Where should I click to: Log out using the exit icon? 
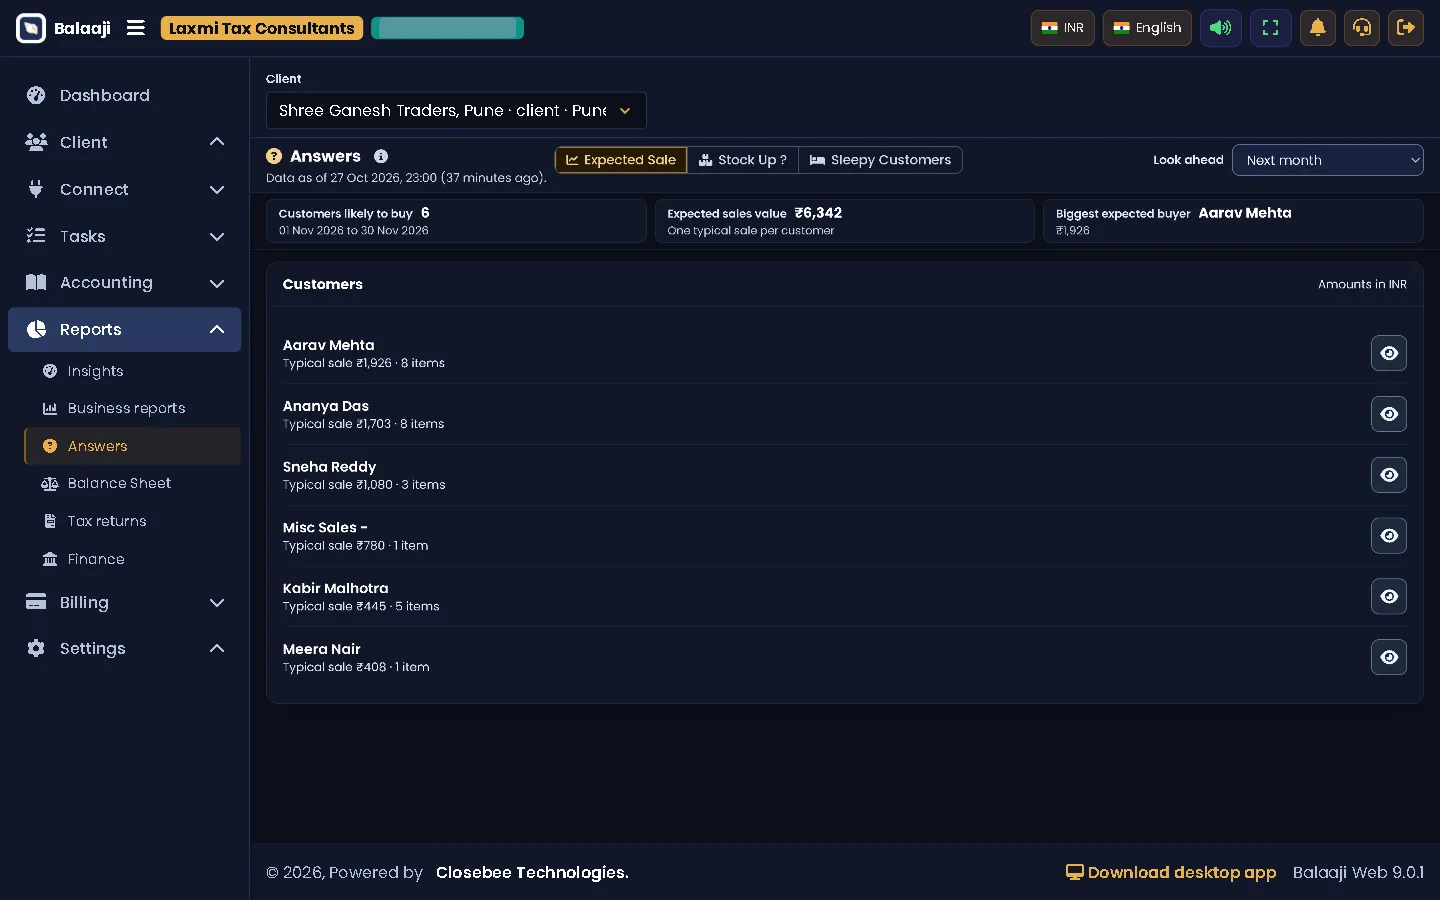1406,28
